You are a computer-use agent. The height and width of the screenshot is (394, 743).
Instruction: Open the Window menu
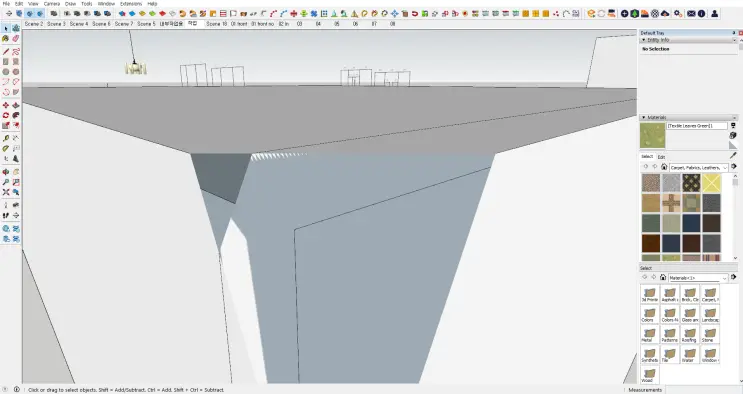point(106,4)
